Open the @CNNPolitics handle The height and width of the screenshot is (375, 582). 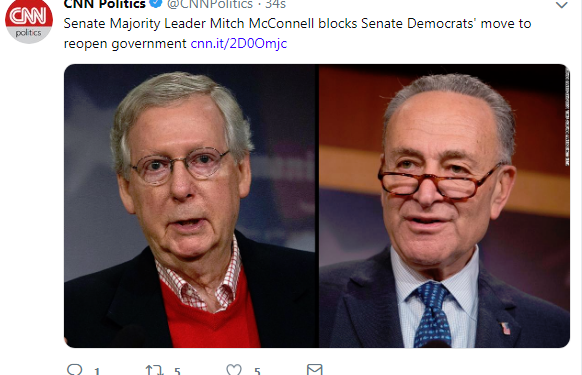click(210, 4)
